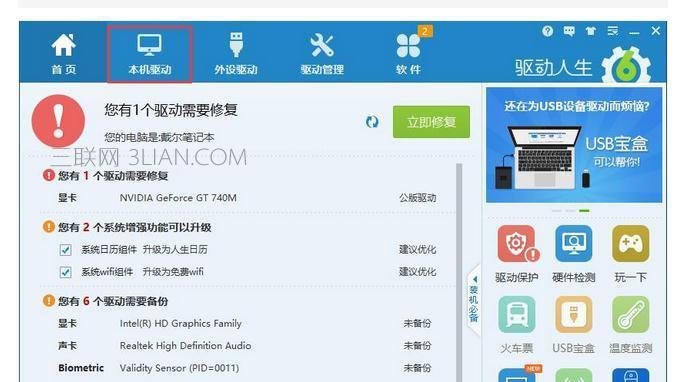Open the USB宝盒 banner advertisement
This screenshot has height=382, width=691.
574,145
